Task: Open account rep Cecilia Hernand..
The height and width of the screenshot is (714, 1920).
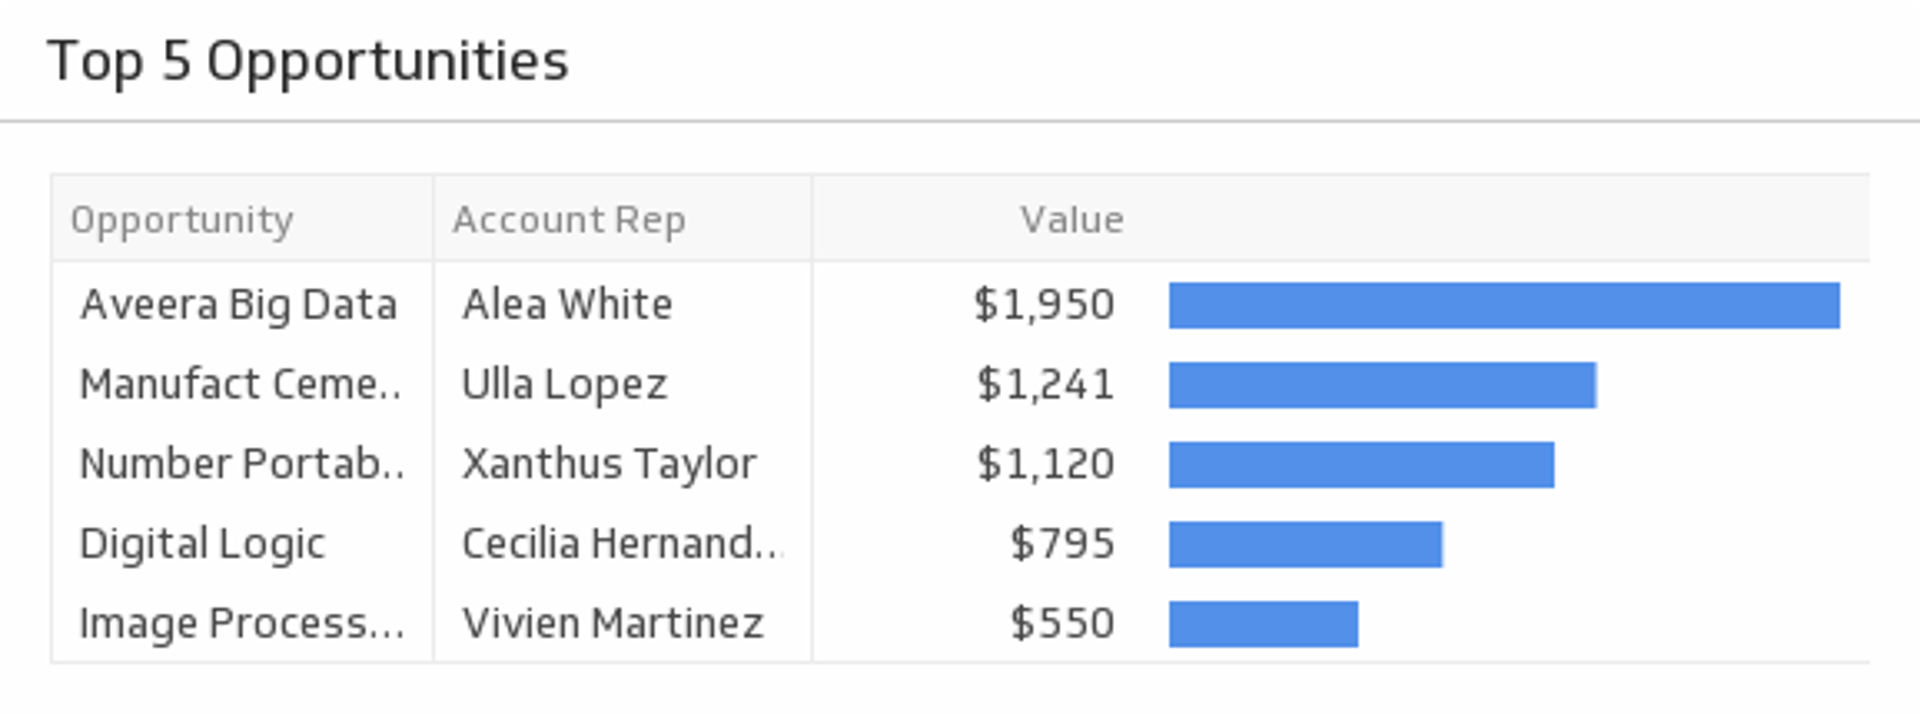Action: tap(620, 544)
